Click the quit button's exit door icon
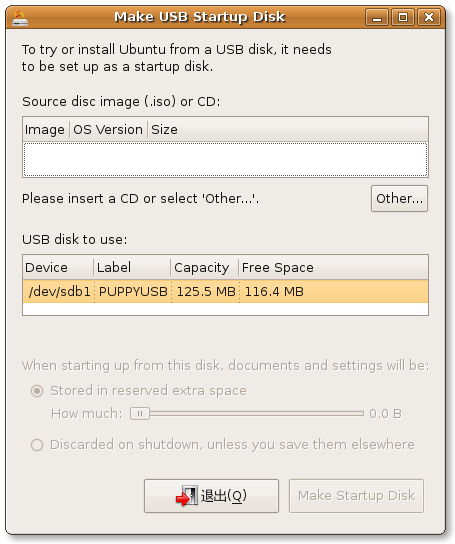Screen dimensions: 455x544 tap(187, 496)
